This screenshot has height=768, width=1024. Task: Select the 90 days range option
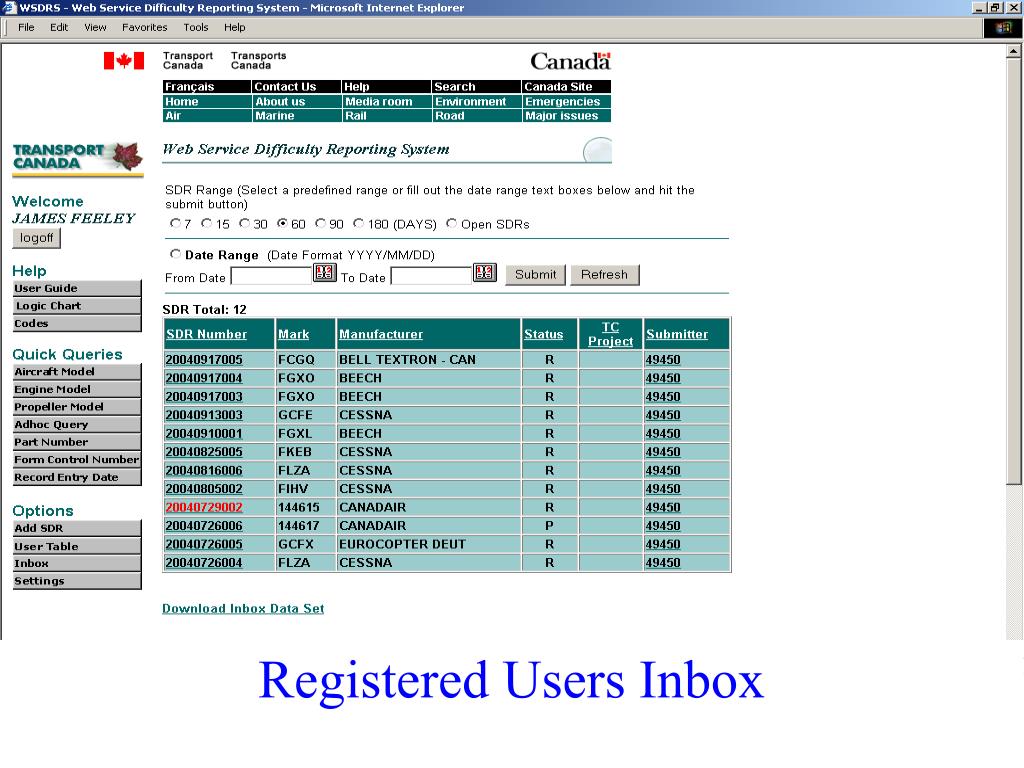click(x=321, y=224)
